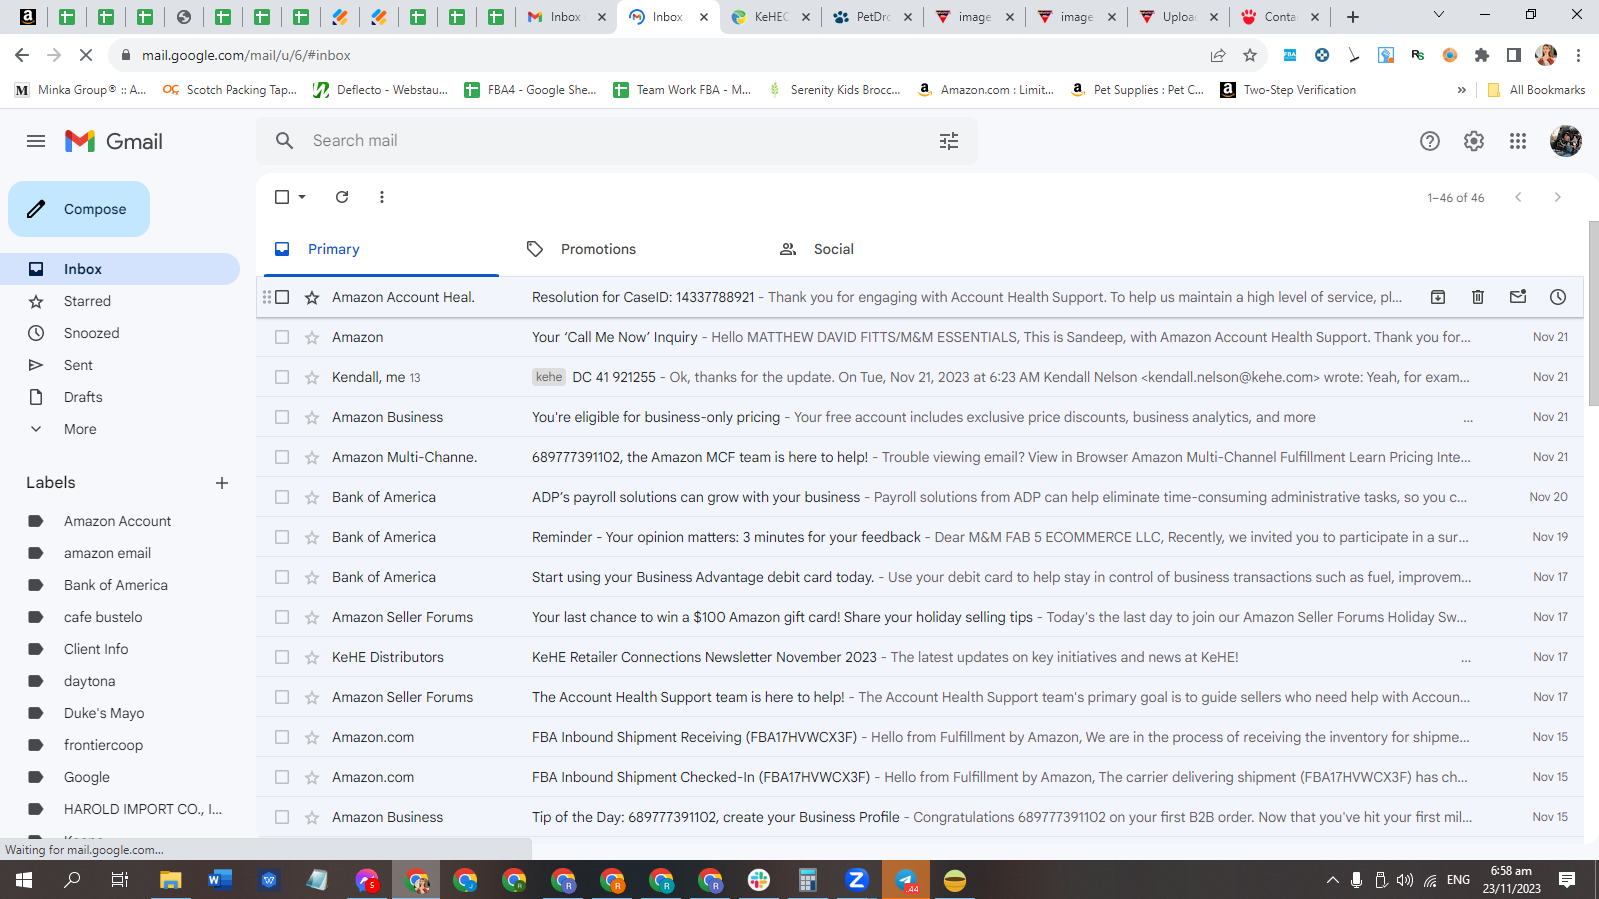1599x899 pixels.
Task: Open the Bank of America label
Action: point(116,585)
